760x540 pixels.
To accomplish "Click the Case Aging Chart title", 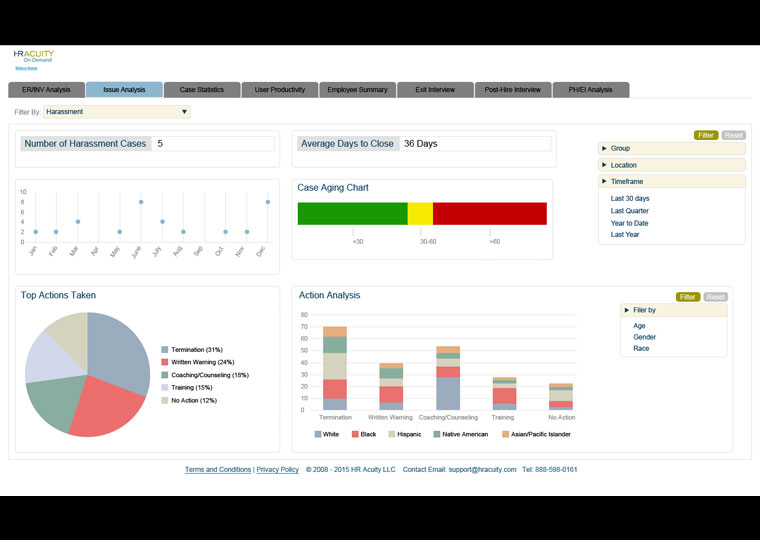I will click(333, 188).
